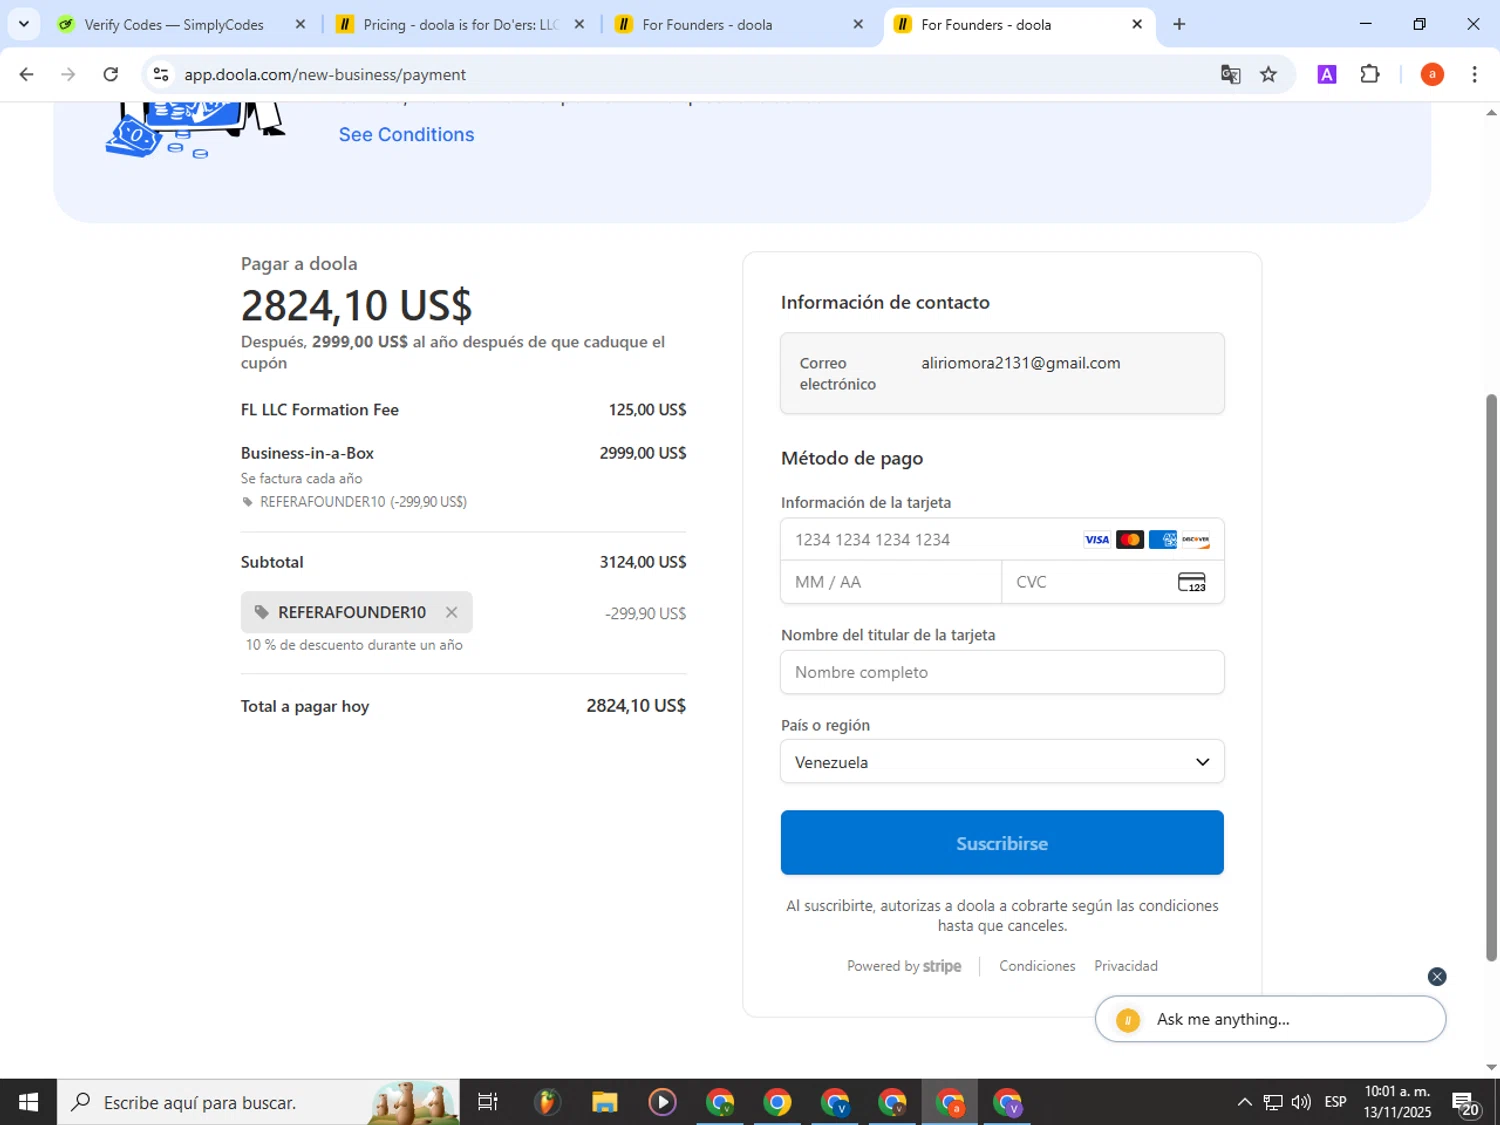Click the doola chat bubble icon
1500x1125 pixels.
pyautogui.click(x=1128, y=1020)
